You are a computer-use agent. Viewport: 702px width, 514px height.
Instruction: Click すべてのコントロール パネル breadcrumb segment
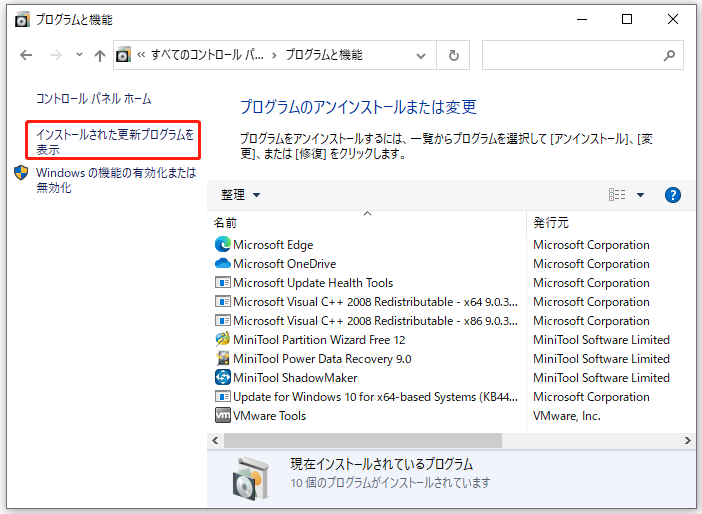coord(207,55)
